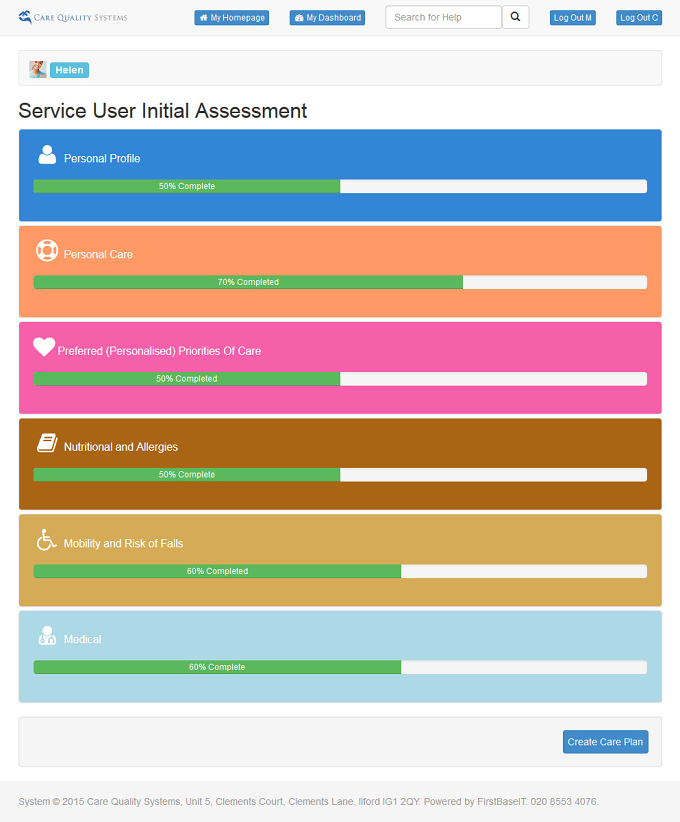Image resolution: width=680 pixels, height=822 pixels.
Task: Click the Personal Care 70% progress bar
Action: pyautogui.click(x=340, y=282)
